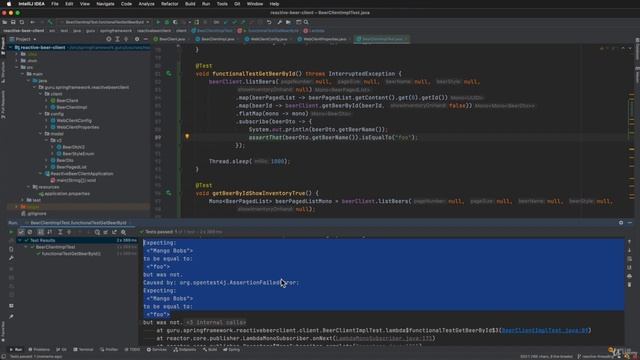Toggle Show Ignored tests in Run toolbar
The height and width of the screenshot is (360, 640).
tap(30, 232)
